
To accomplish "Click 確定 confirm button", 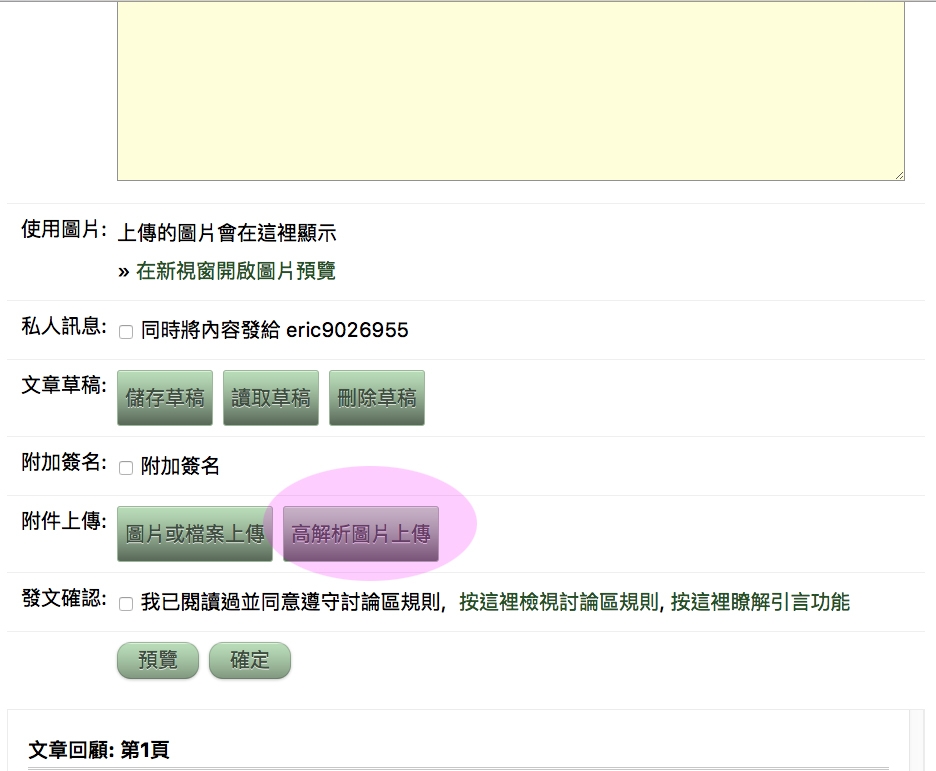I will [x=250, y=660].
